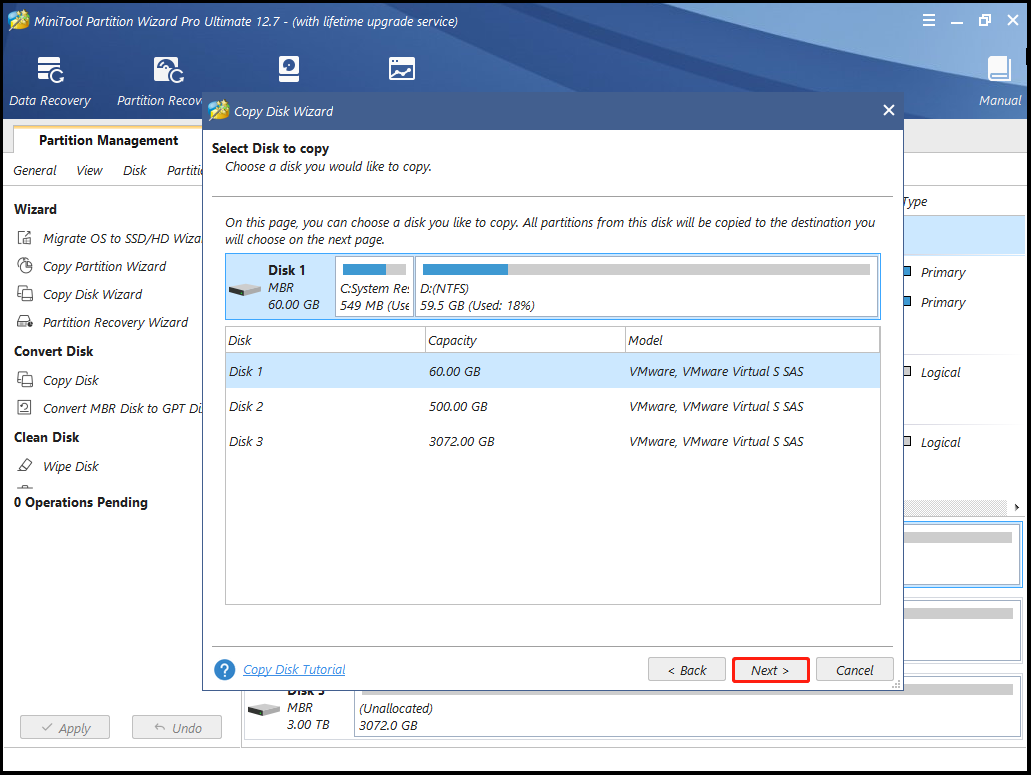This screenshot has height=775, width=1031.
Task: Click the 500.00 GB capacity cell
Action: [458, 406]
